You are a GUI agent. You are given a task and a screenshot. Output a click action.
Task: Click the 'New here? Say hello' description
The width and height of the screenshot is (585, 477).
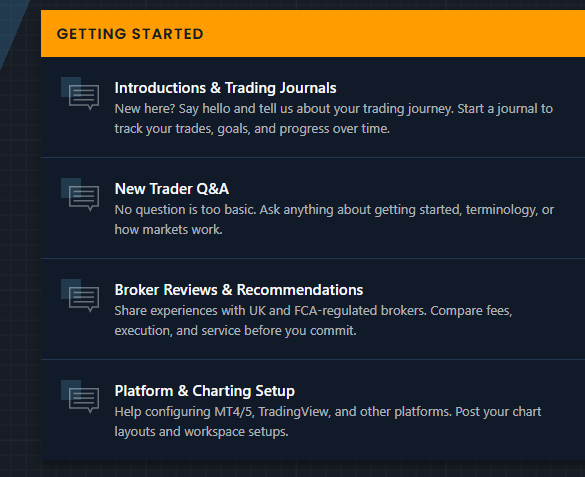point(334,119)
